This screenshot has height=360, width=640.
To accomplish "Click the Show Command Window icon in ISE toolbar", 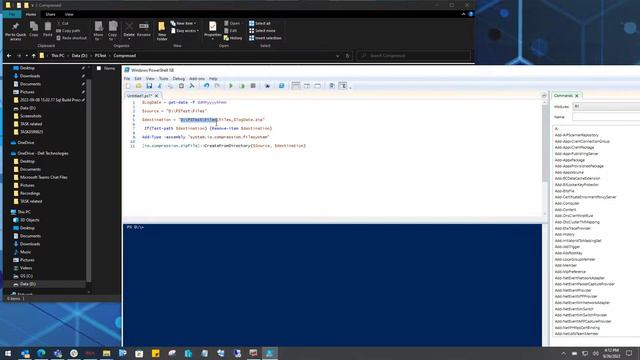I will pyautogui.click(x=332, y=86).
